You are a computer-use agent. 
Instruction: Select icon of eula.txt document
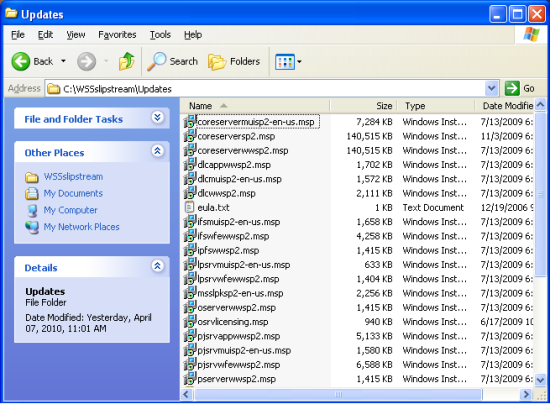point(189,208)
